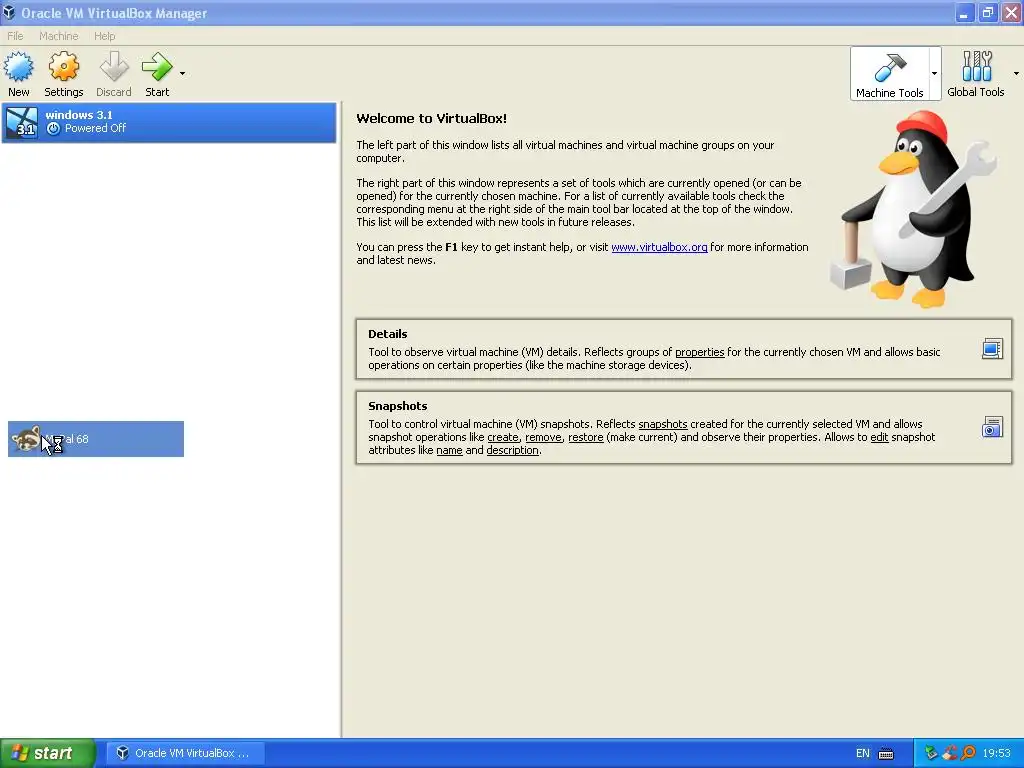This screenshot has width=1024, height=768.
Task: Click the penguin mascot image
Action: tap(914, 209)
